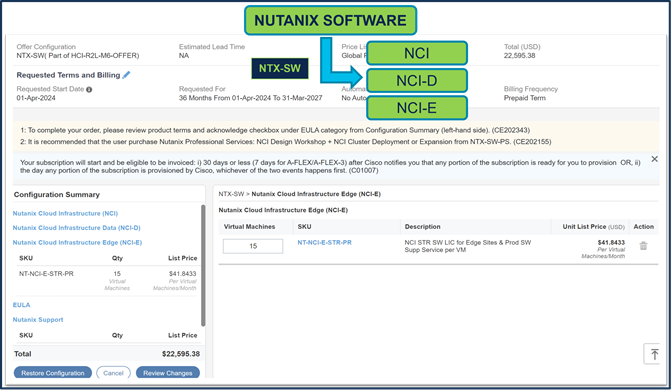Click the 01-Apr-2024 start date value
The image size is (672, 392).
pos(36,98)
